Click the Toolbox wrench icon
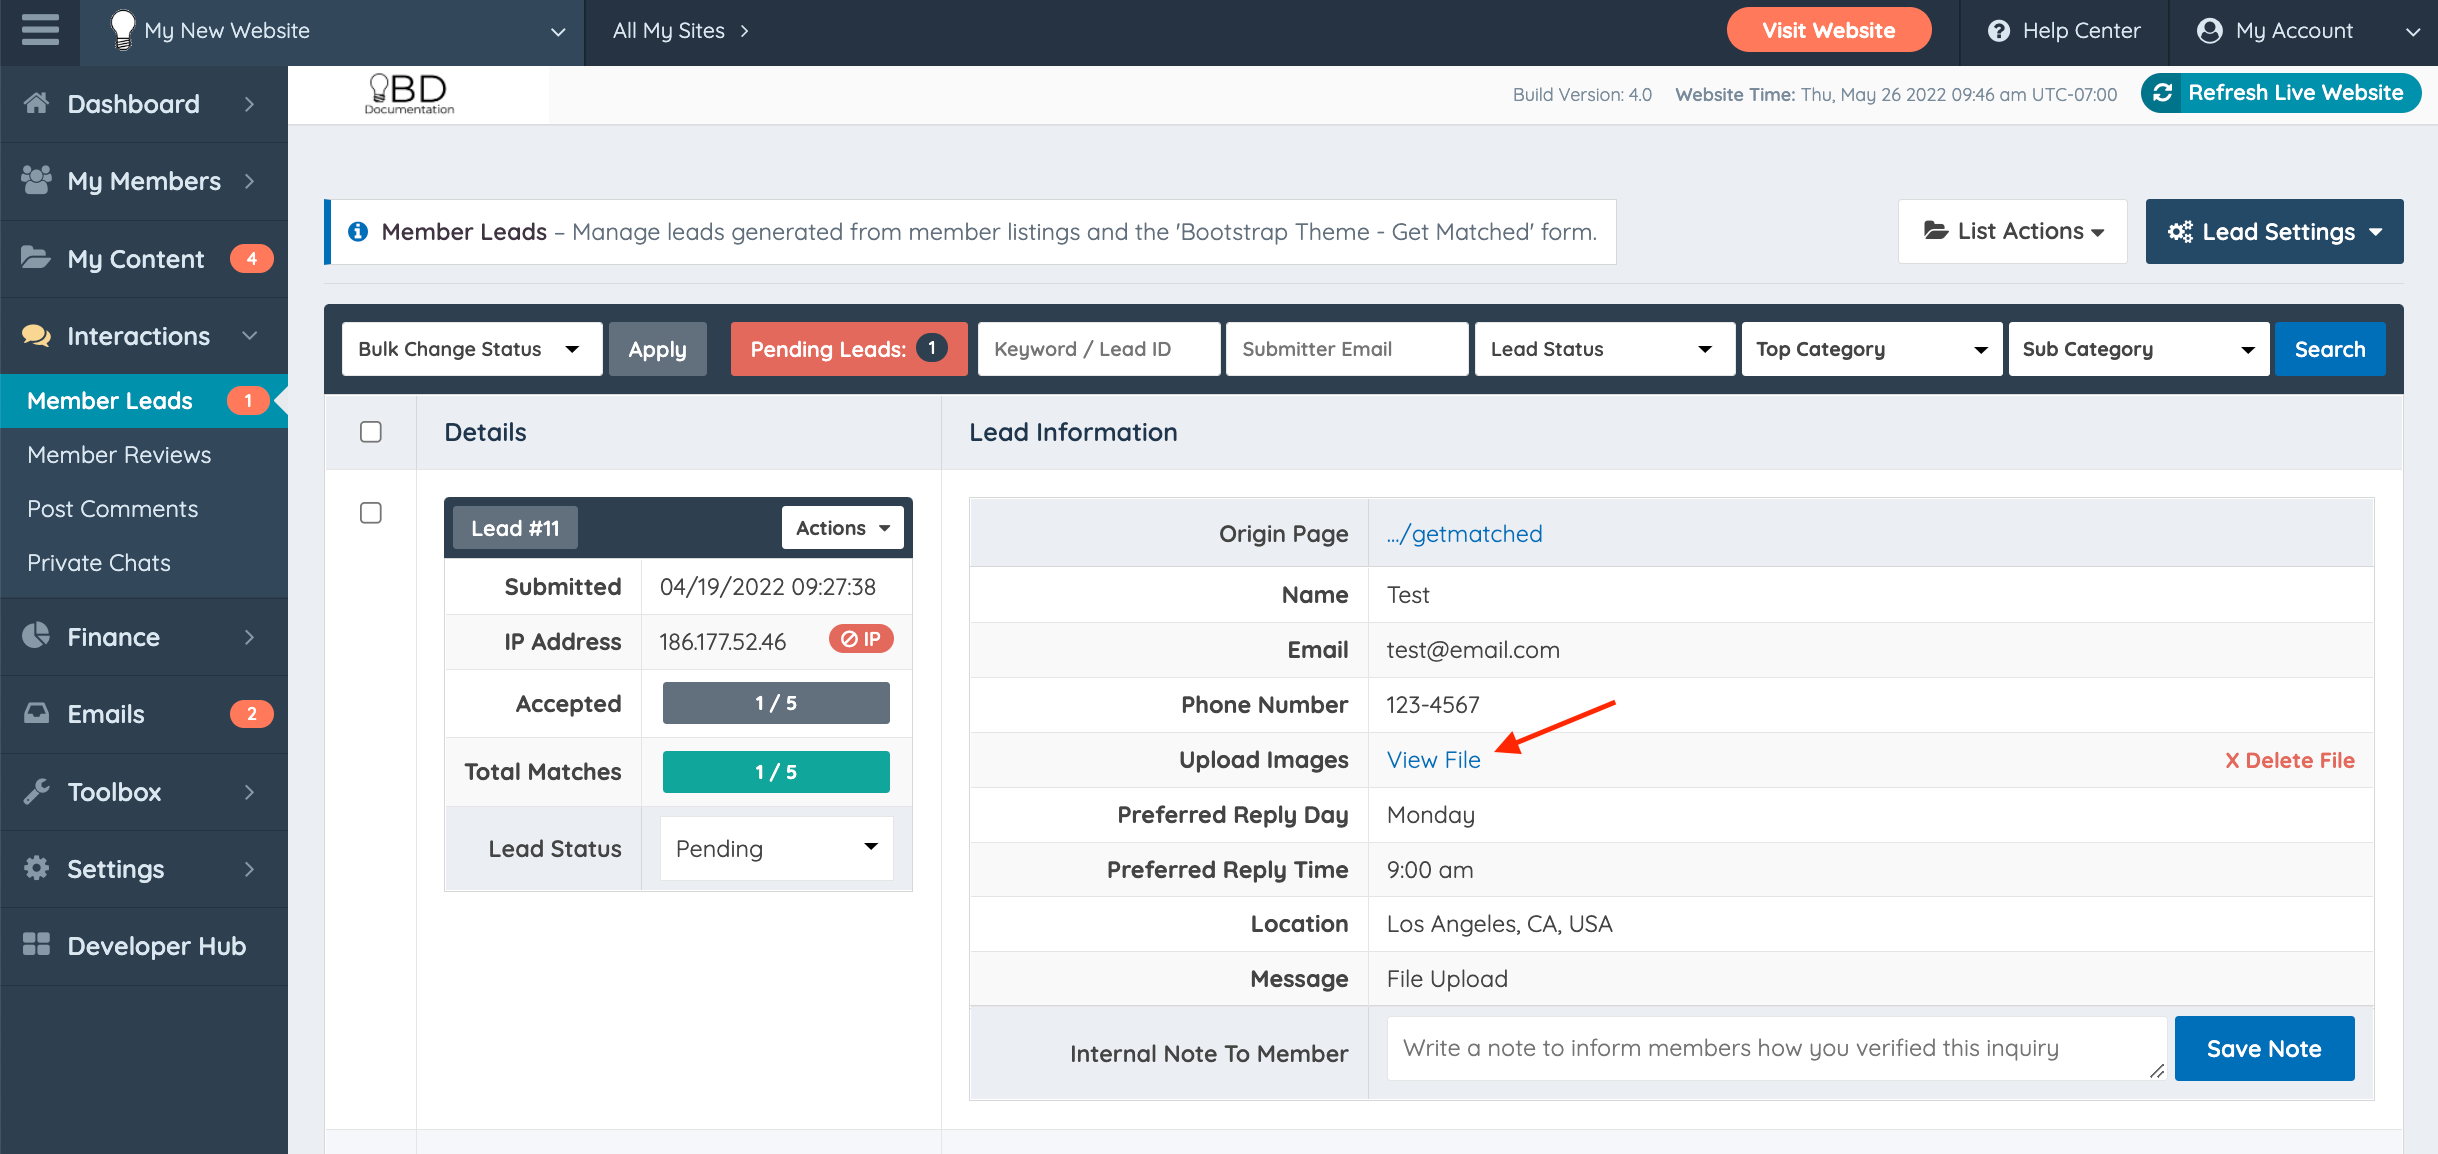Viewport: 2438px width, 1154px height. (37, 791)
